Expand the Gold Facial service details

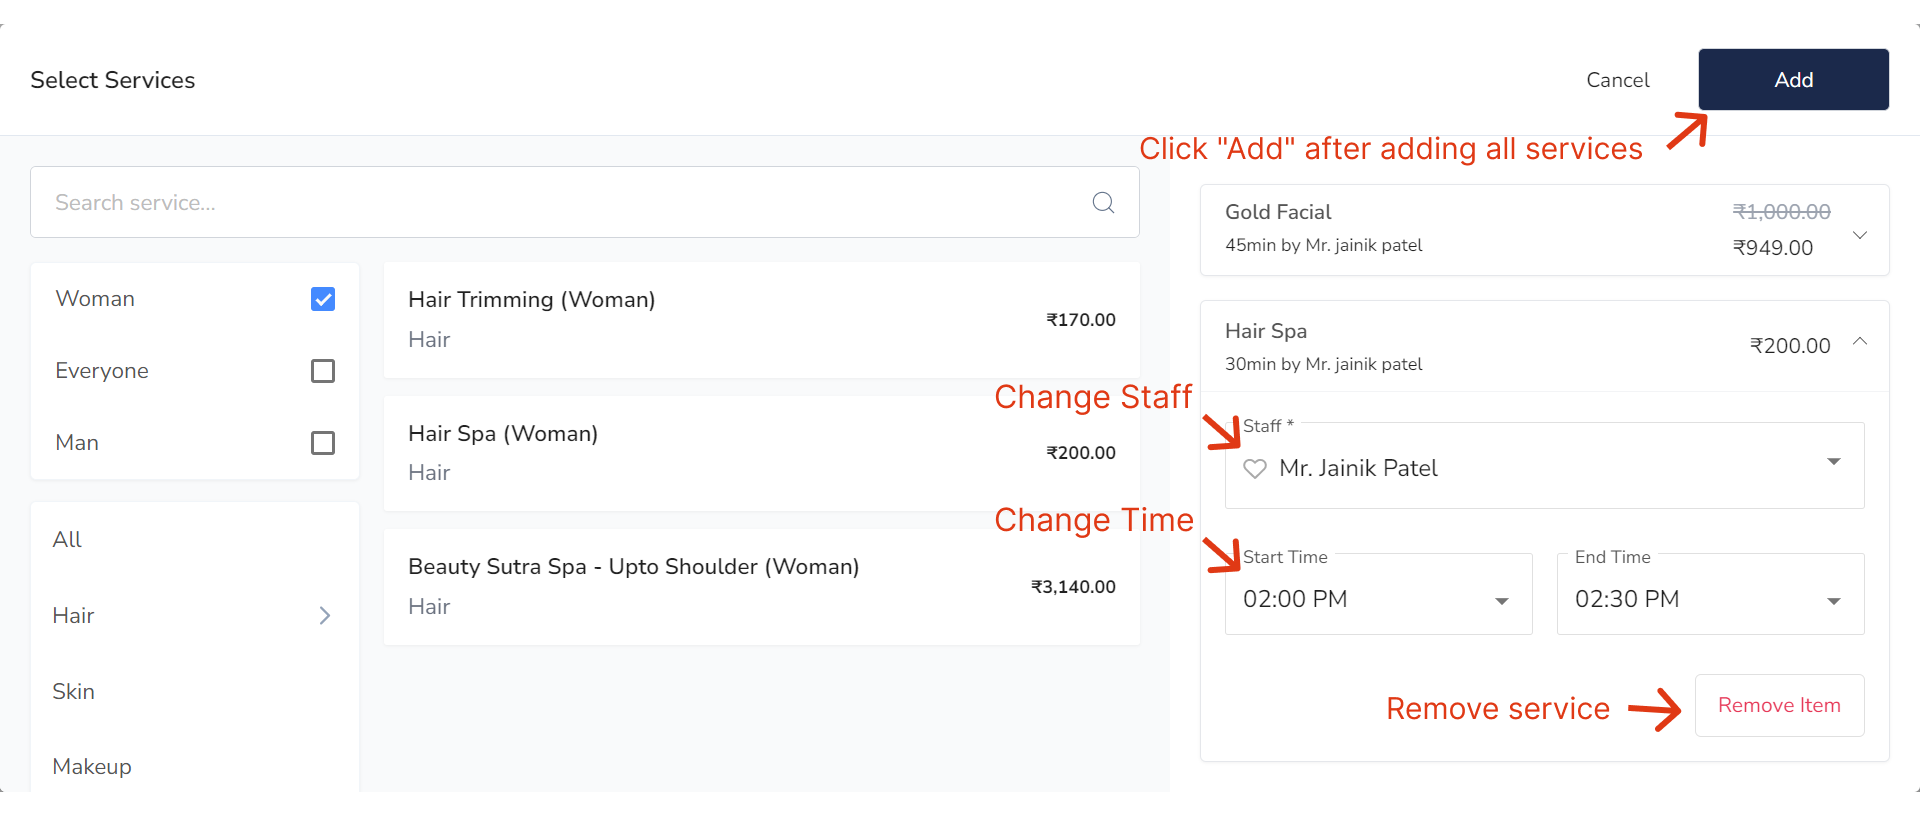[1860, 235]
